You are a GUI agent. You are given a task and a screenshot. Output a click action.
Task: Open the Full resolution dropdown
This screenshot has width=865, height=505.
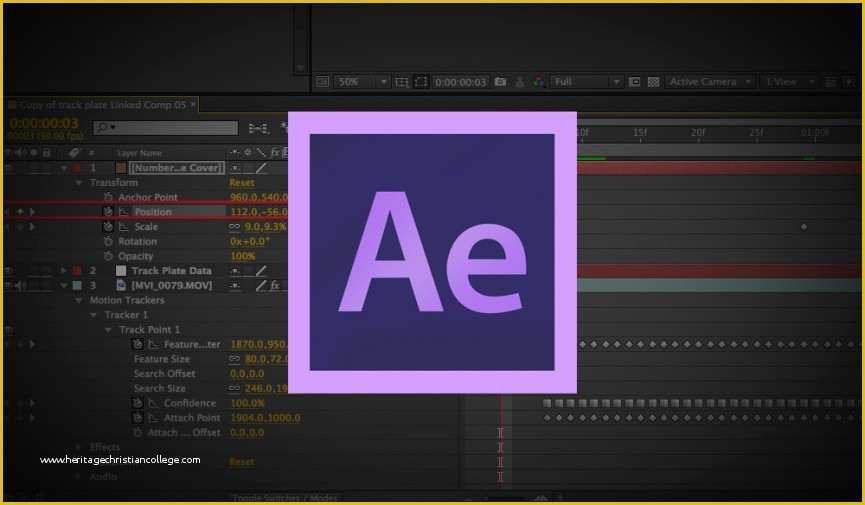pyautogui.click(x=586, y=82)
